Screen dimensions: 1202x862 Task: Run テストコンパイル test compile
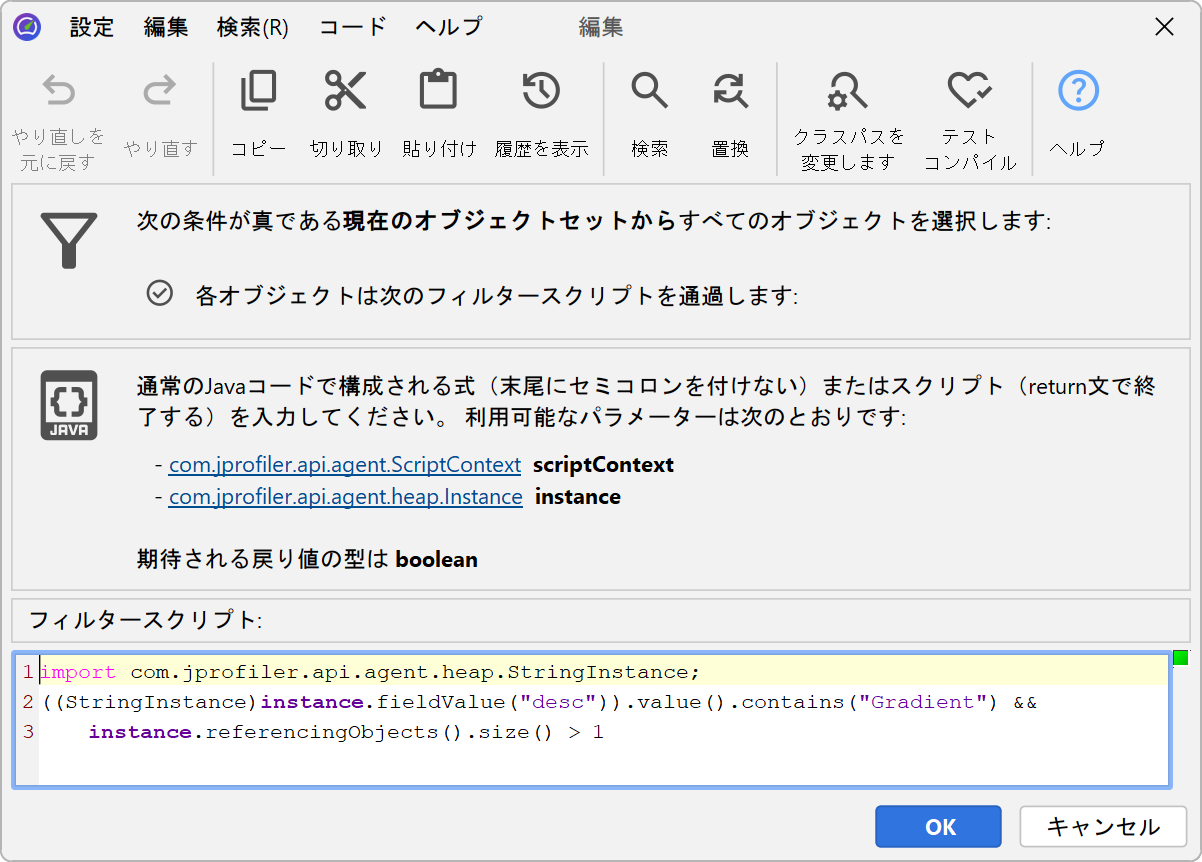969,93
